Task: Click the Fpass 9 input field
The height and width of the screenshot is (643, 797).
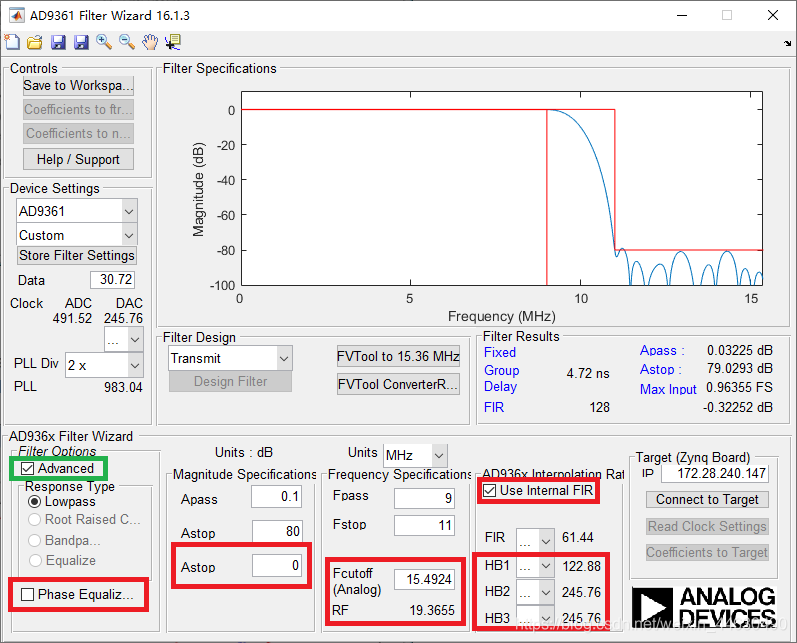Action: (x=424, y=498)
